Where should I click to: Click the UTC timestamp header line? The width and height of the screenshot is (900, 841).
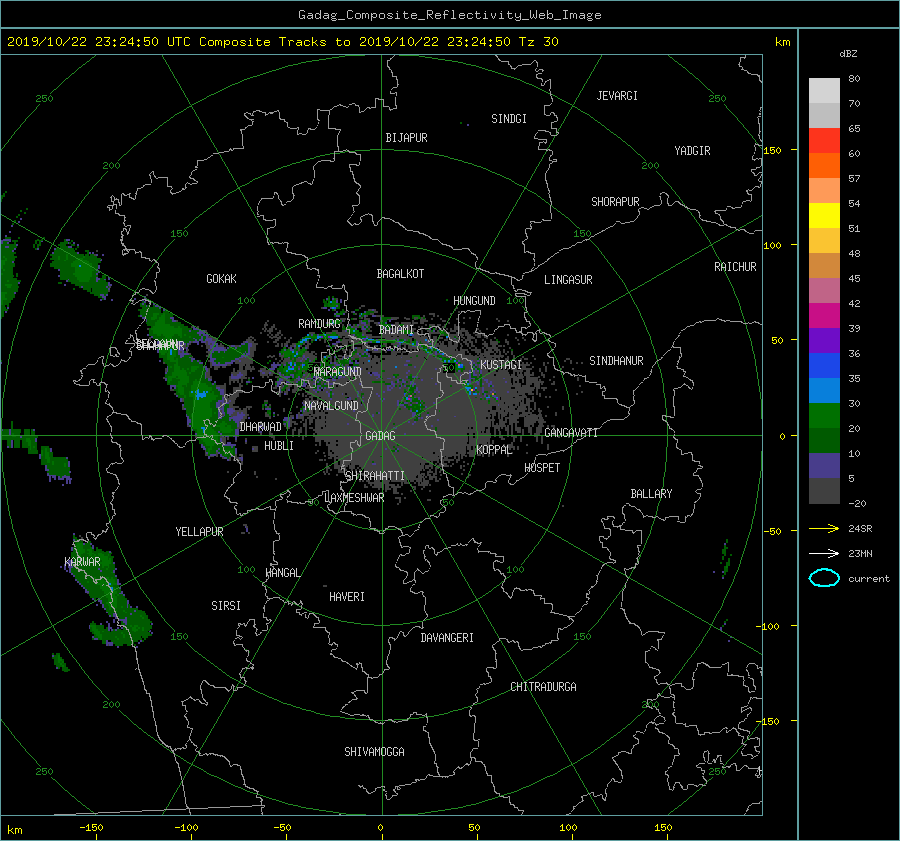pos(282,42)
